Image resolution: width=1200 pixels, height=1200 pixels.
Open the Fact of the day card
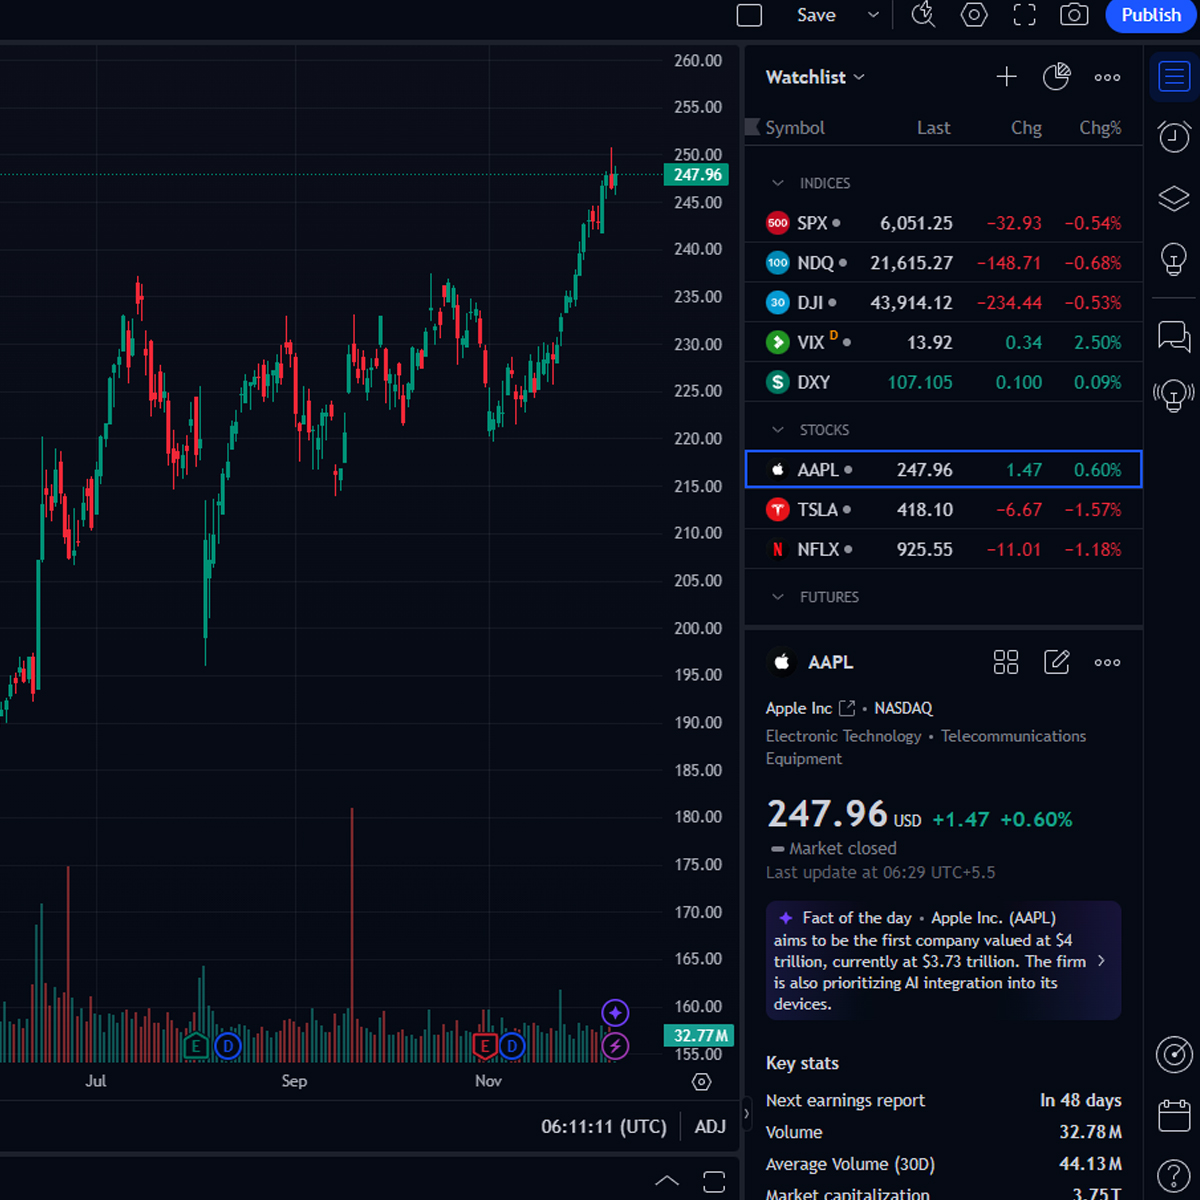[x=943, y=961]
